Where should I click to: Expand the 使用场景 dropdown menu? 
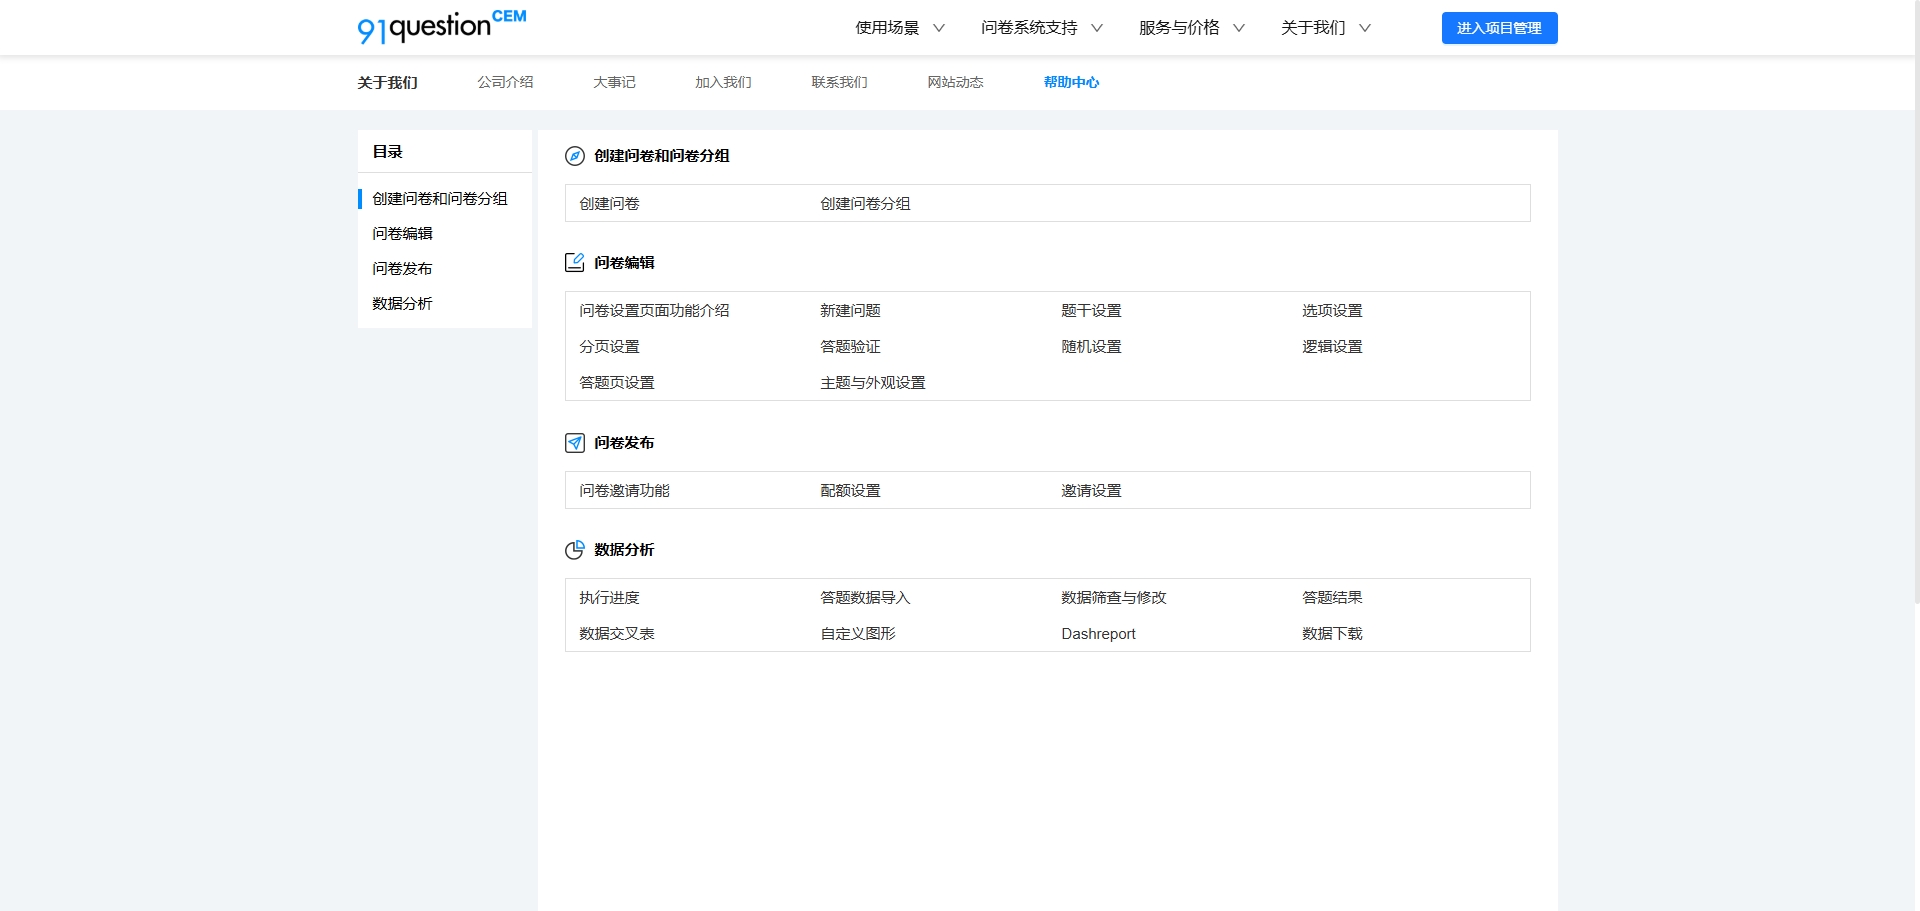899,28
